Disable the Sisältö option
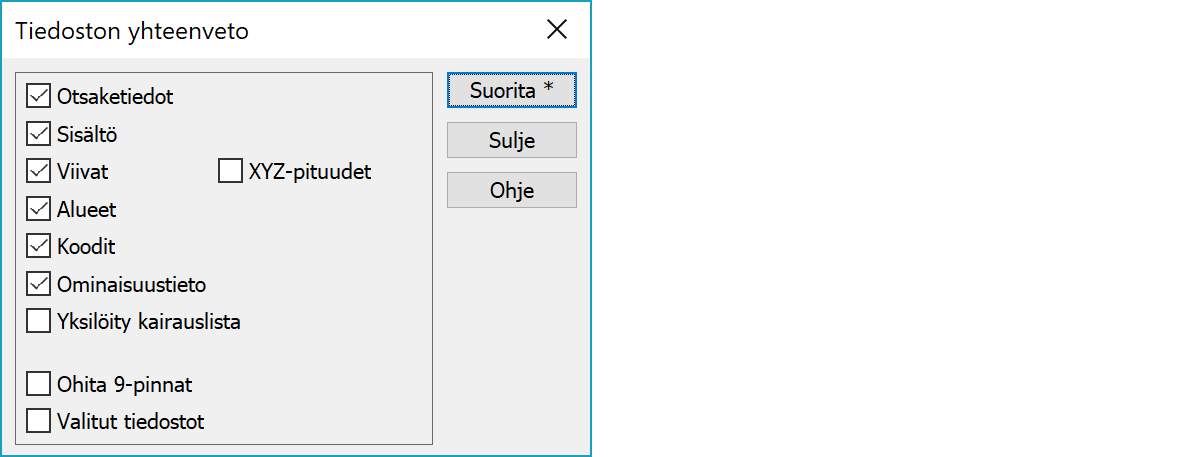 (x=39, y=134)
